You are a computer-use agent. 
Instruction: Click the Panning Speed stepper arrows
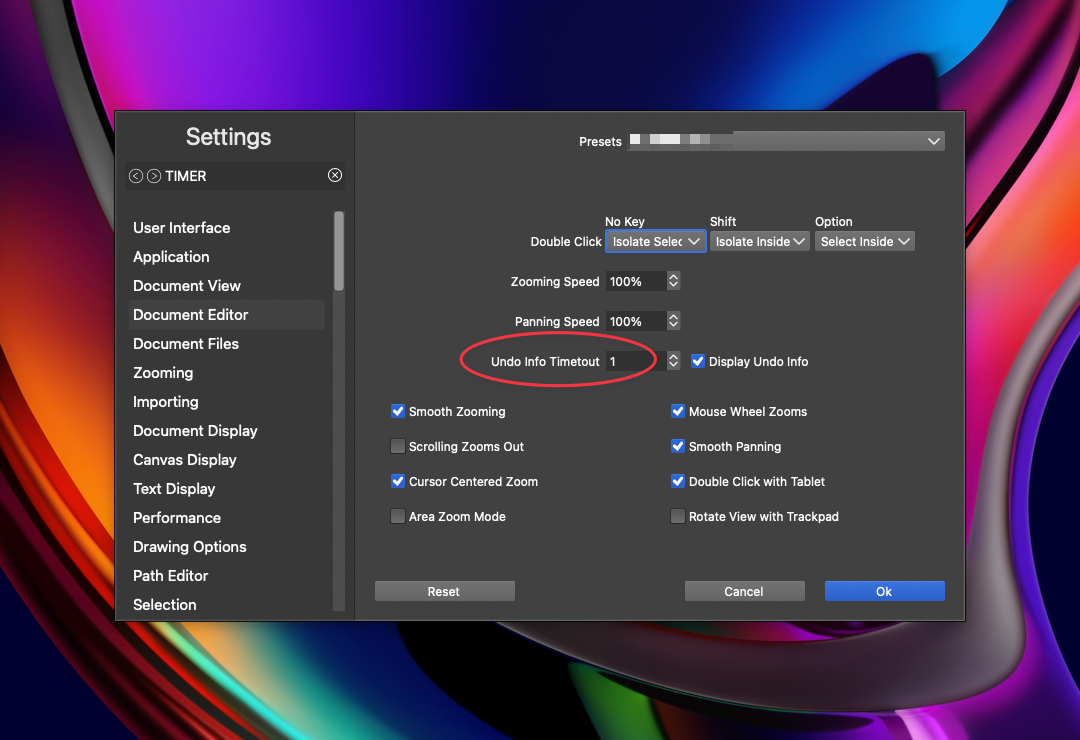coord(674,321)
